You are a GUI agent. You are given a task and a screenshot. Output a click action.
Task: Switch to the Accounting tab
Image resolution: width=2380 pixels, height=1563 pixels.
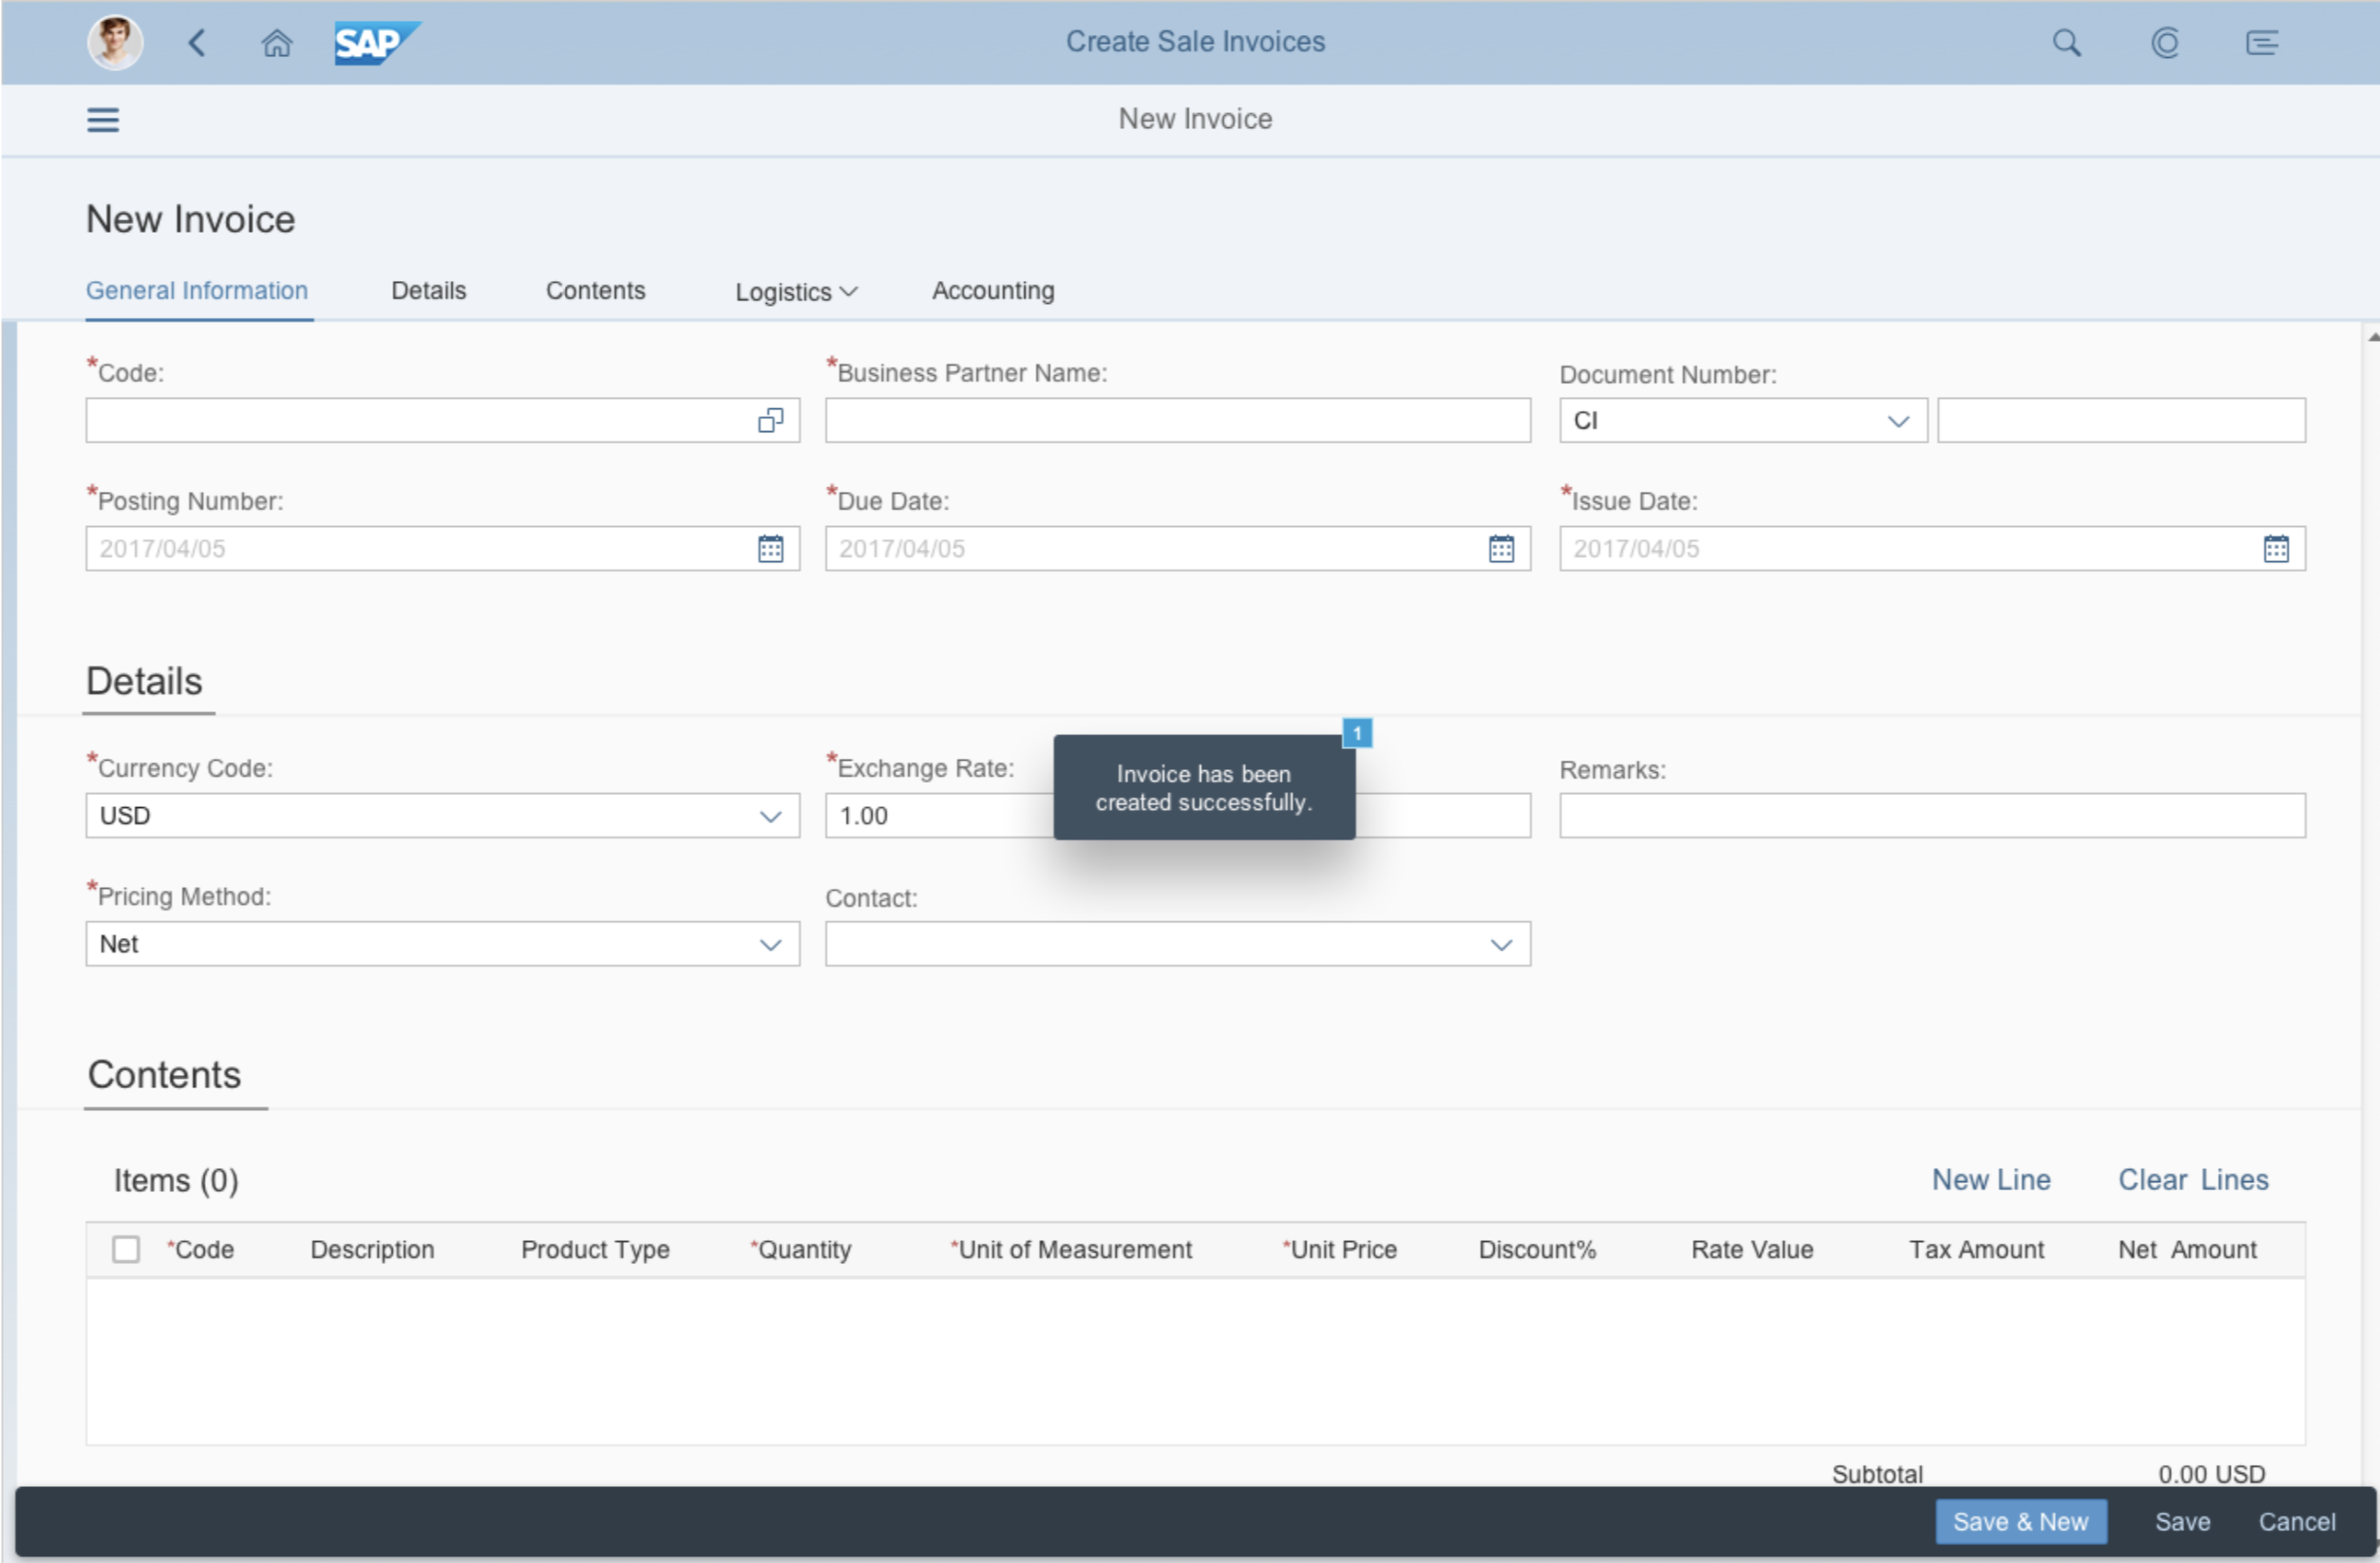point(992,291)
